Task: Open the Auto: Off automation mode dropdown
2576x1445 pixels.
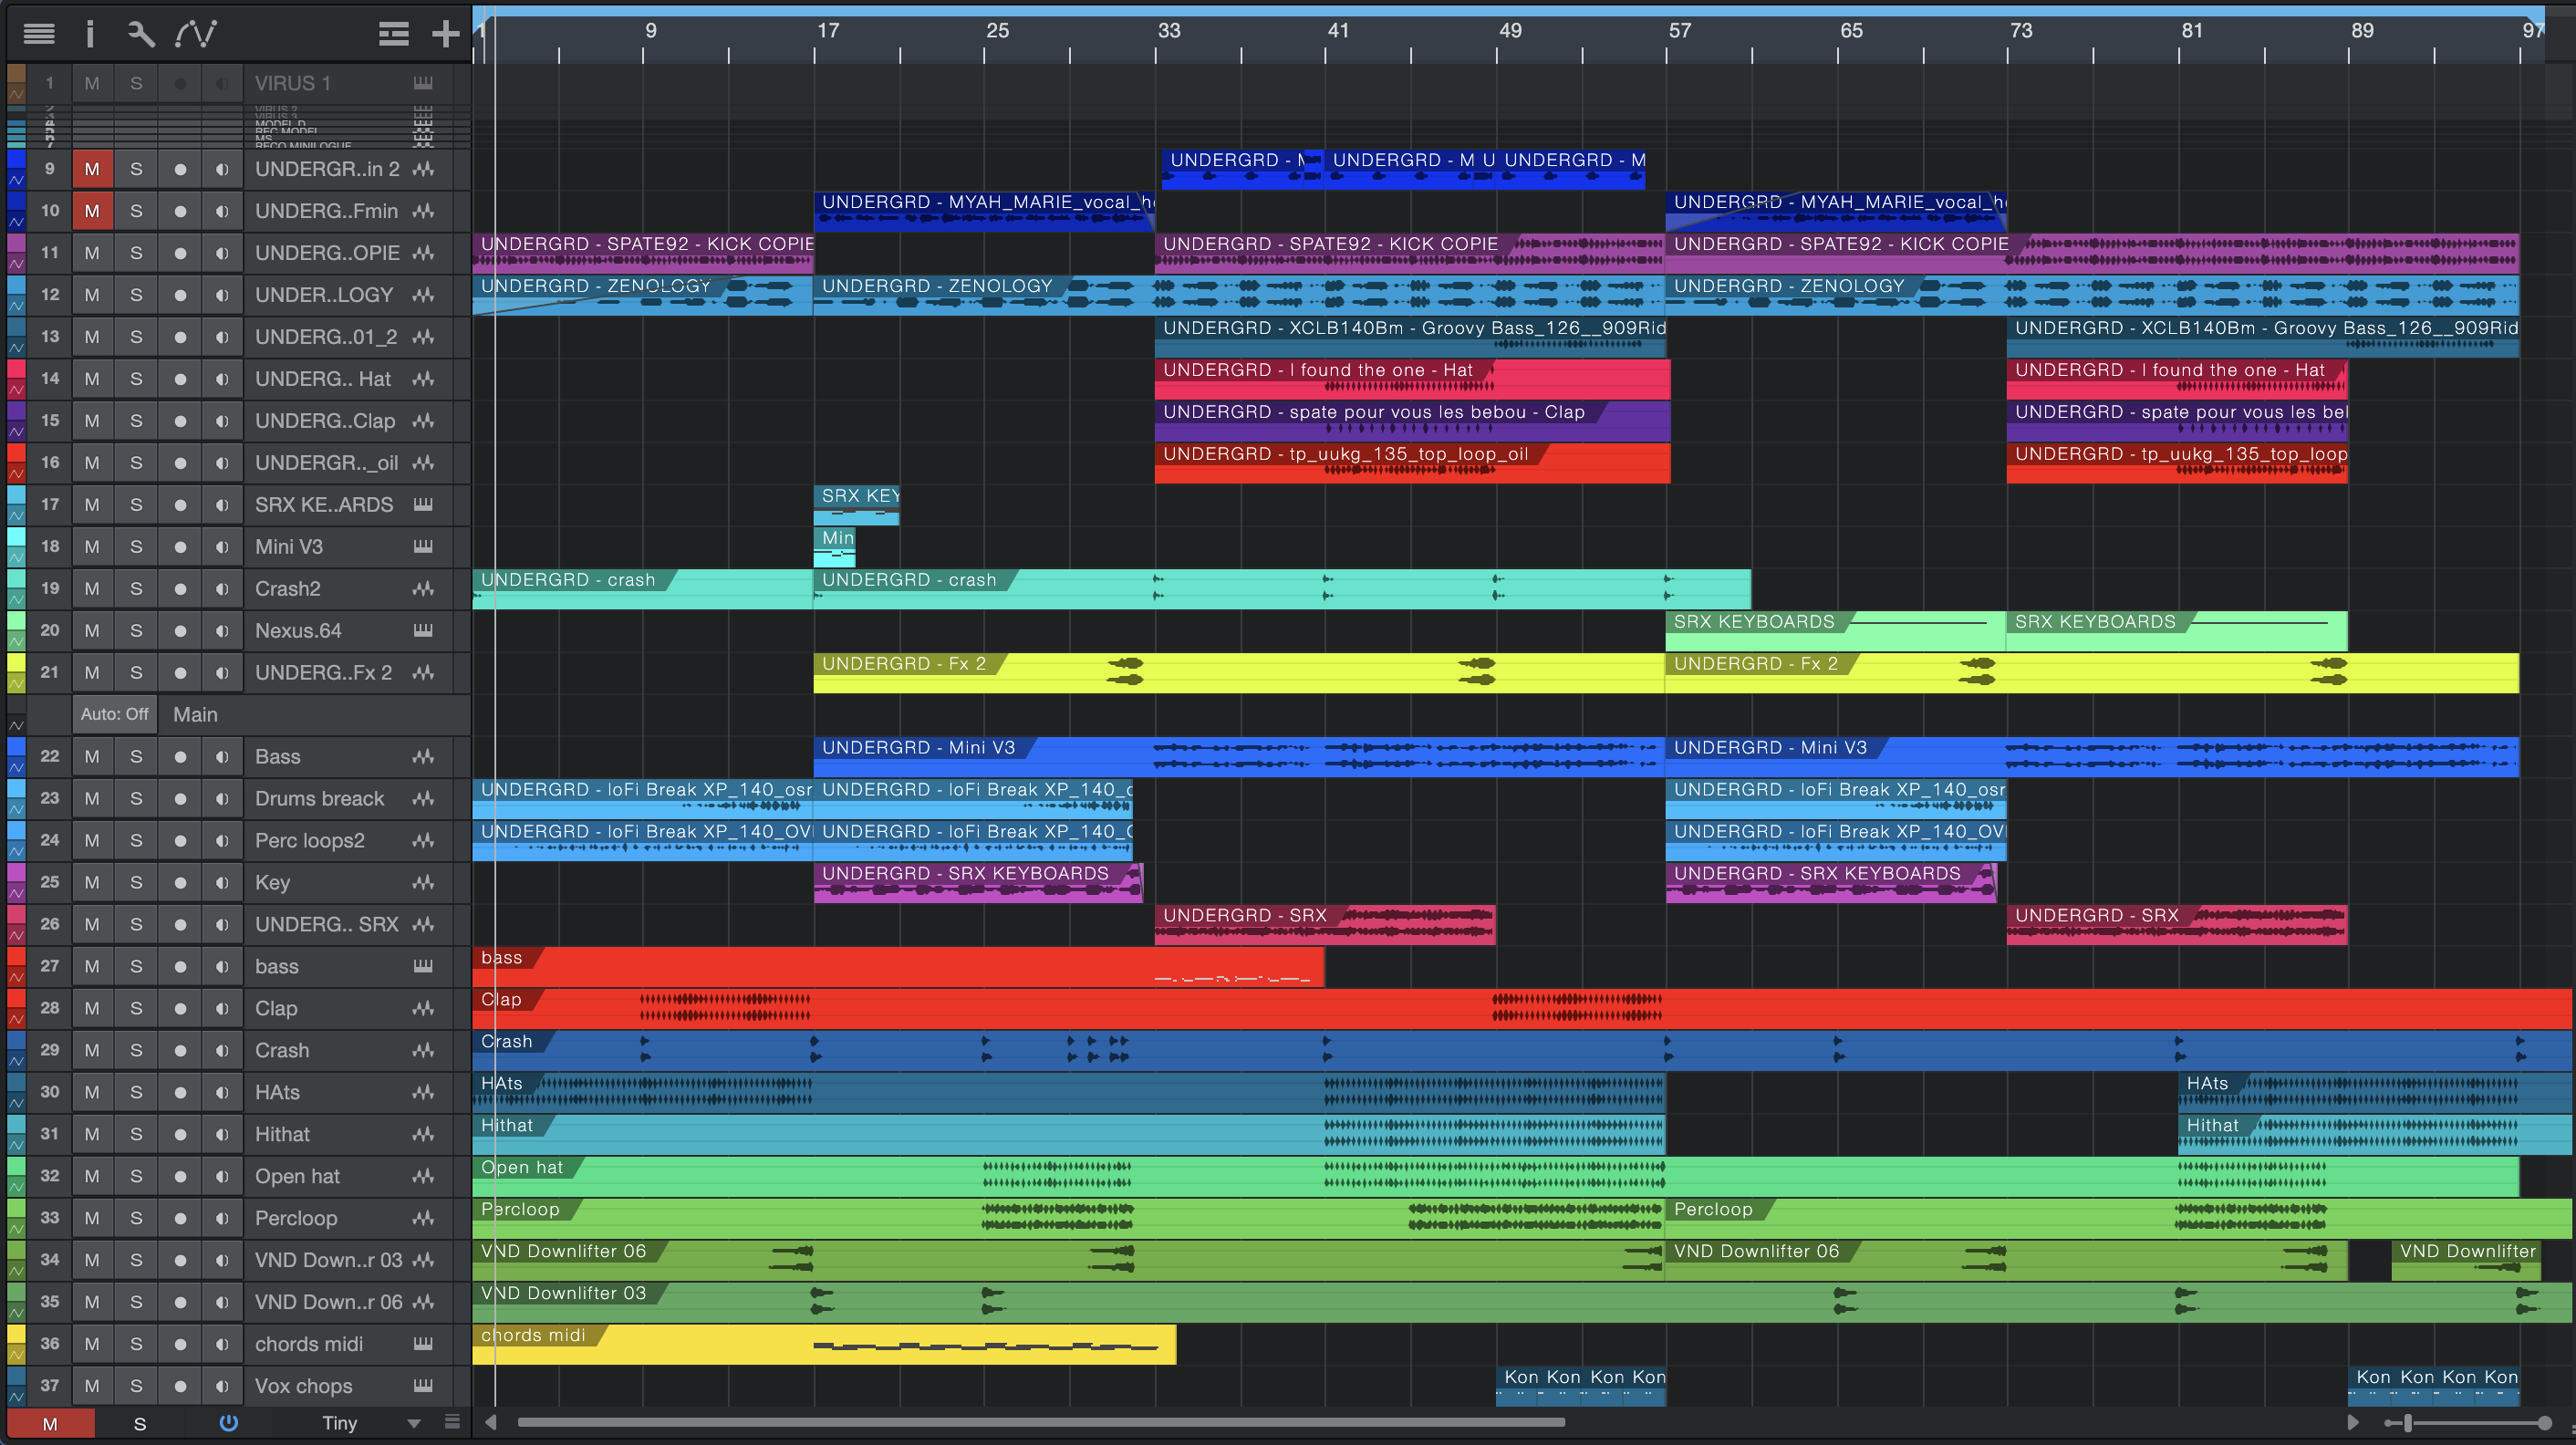Action: (x=114, y=714)
